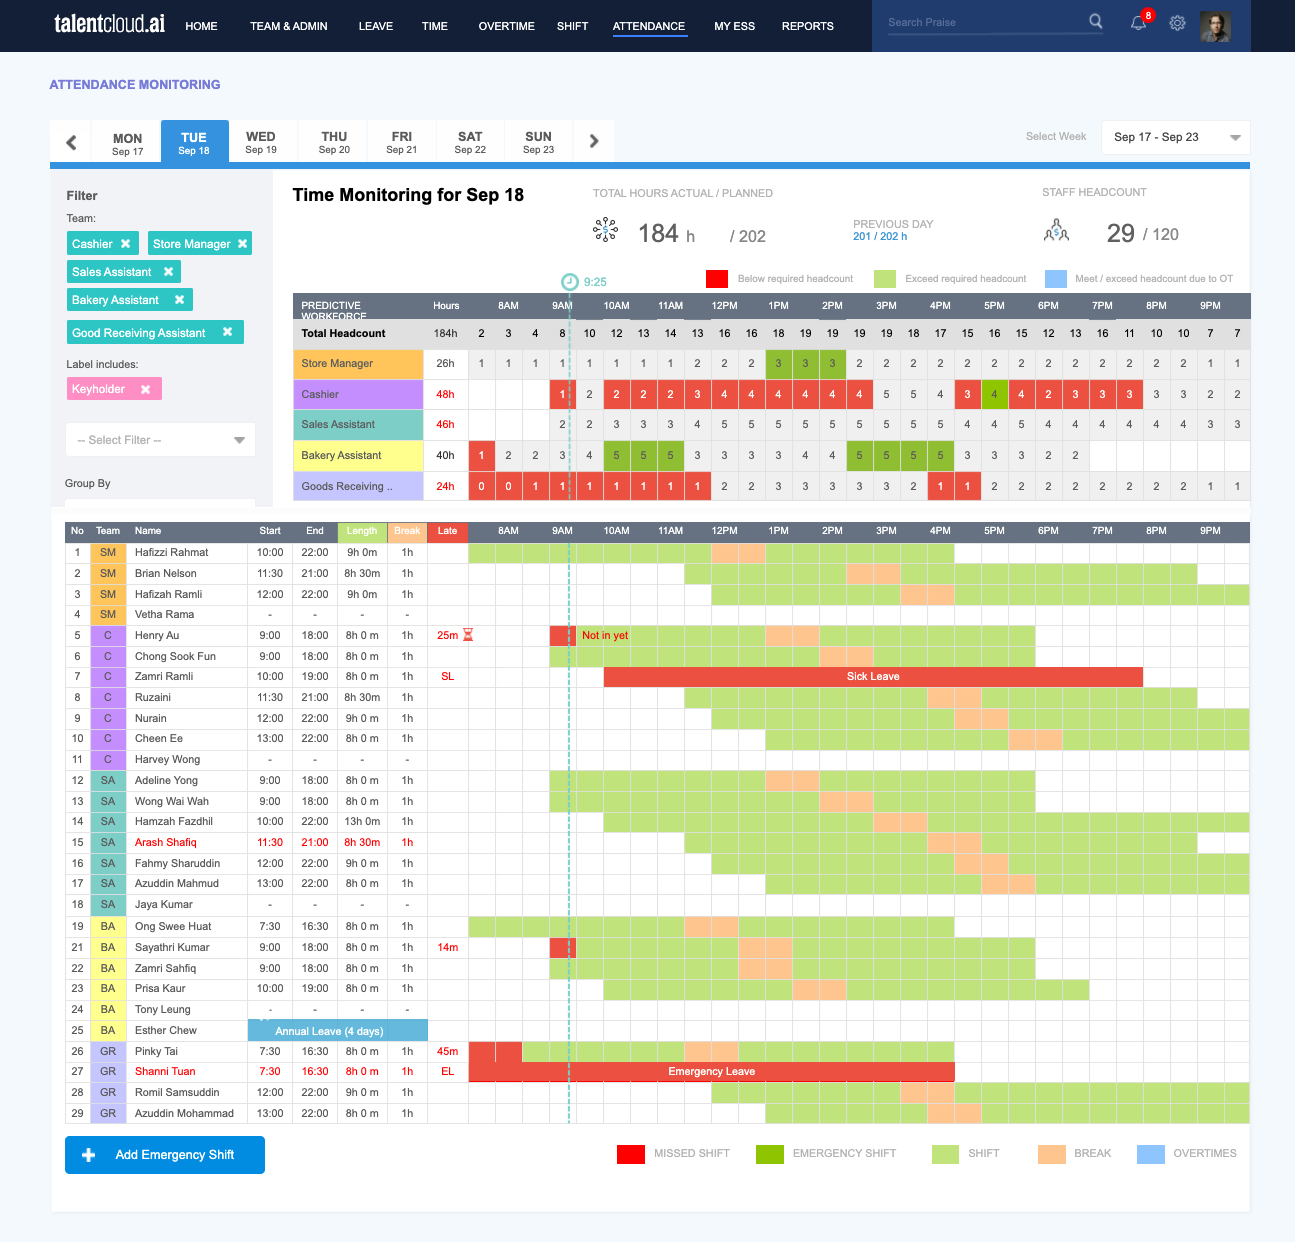Click the Emergency Shift green legend swatch

(x=770, y=1154)
